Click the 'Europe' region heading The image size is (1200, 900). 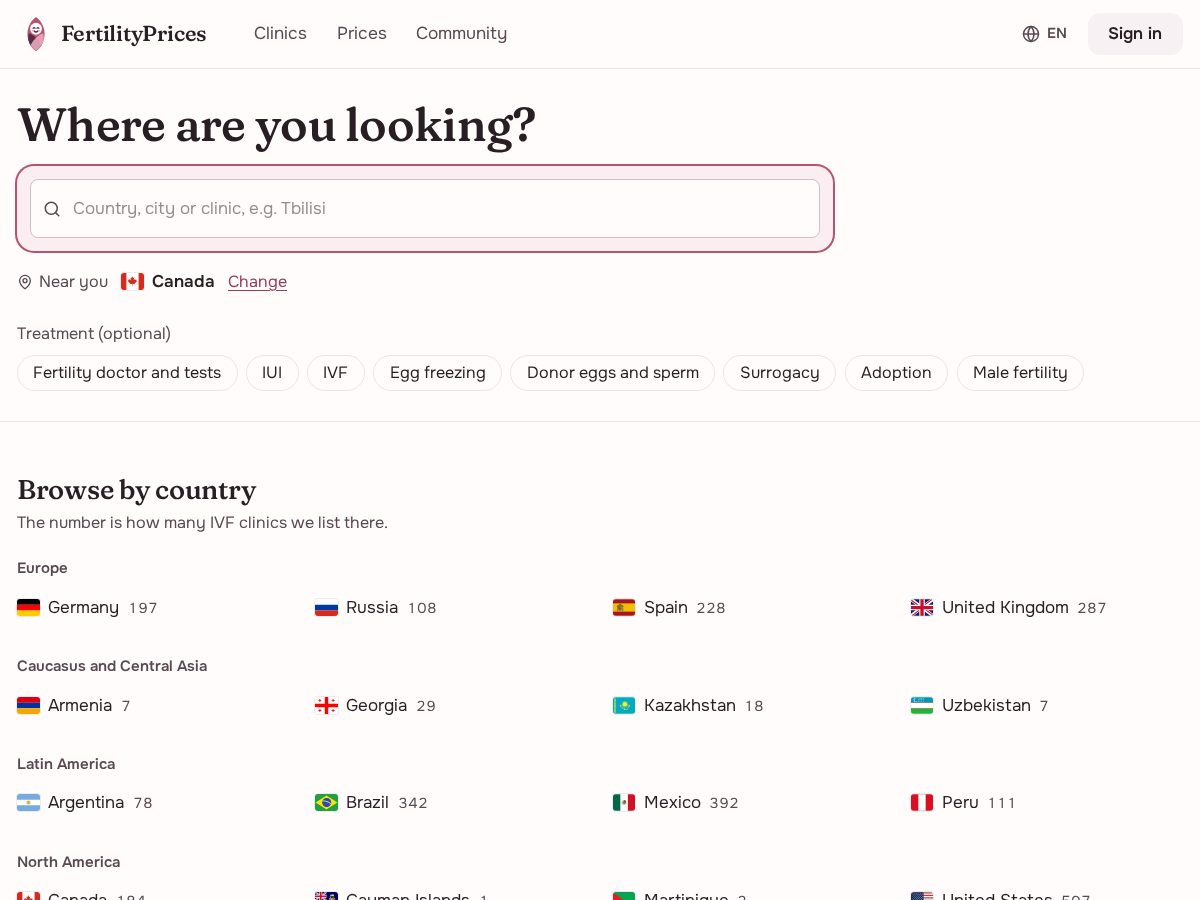coord(42,568)
